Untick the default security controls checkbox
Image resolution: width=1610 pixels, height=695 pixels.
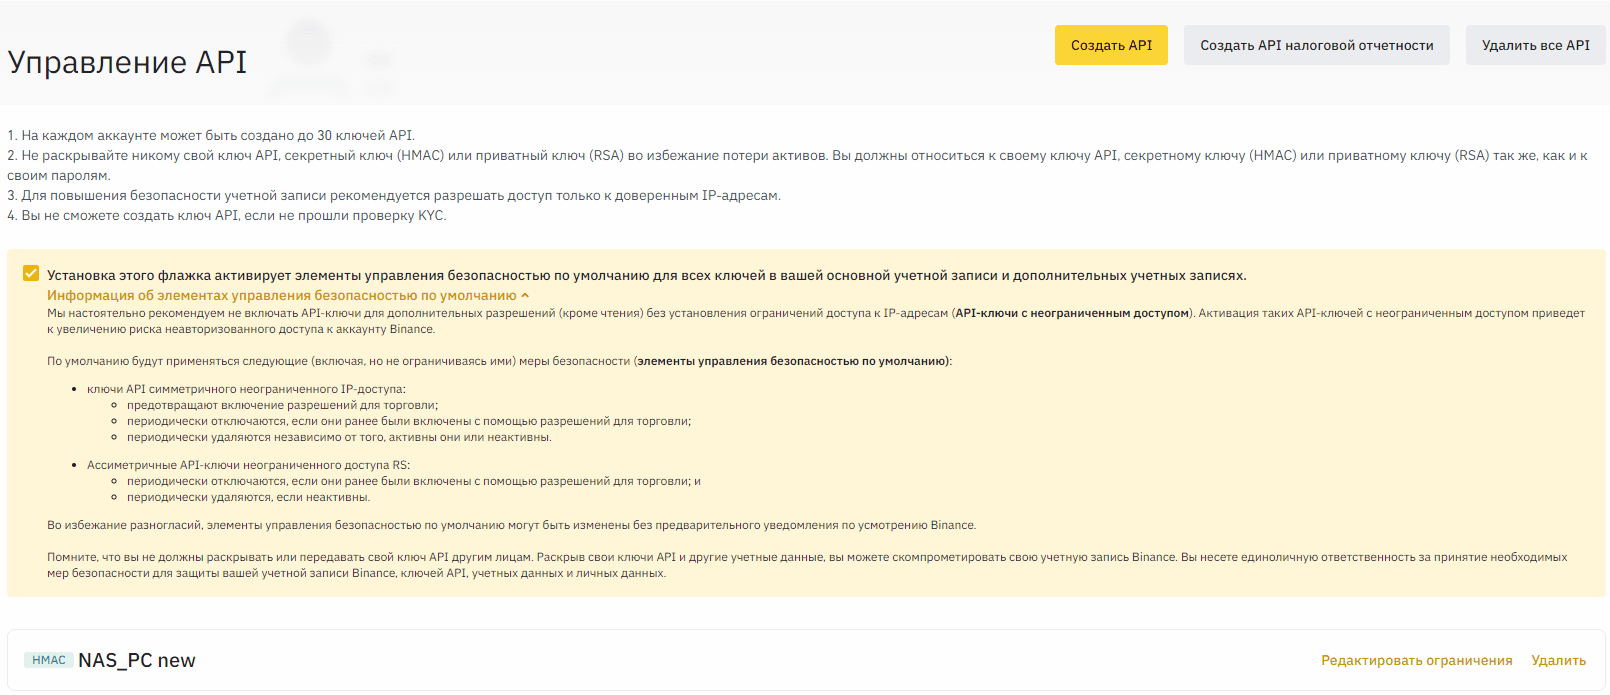[x=31, y=273]
